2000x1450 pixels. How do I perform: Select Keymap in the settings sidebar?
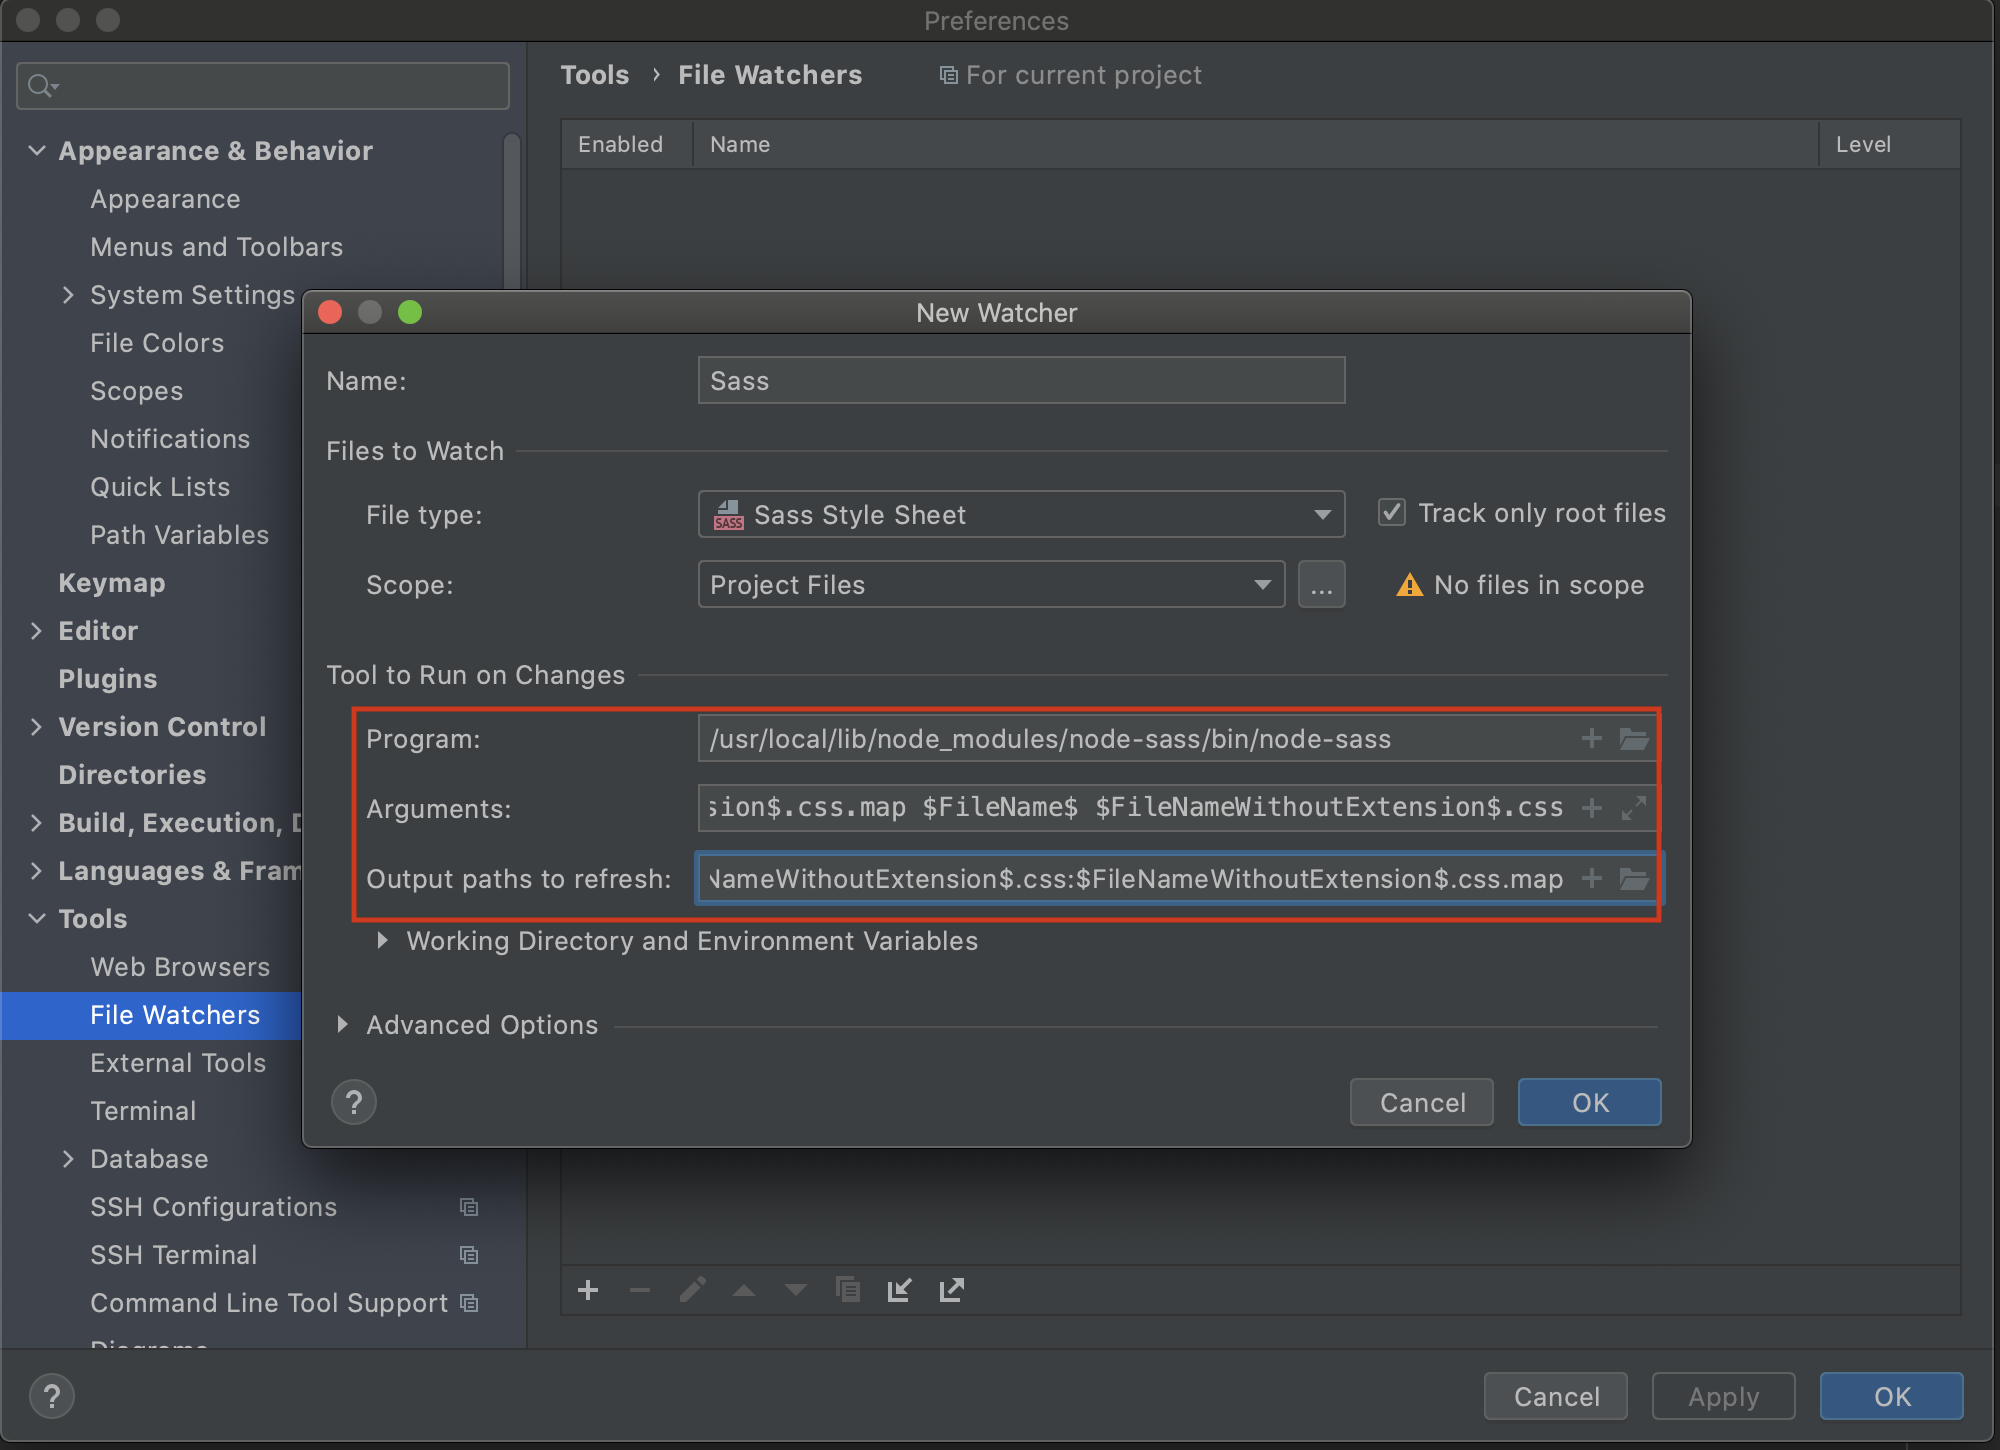pos(112,583)
